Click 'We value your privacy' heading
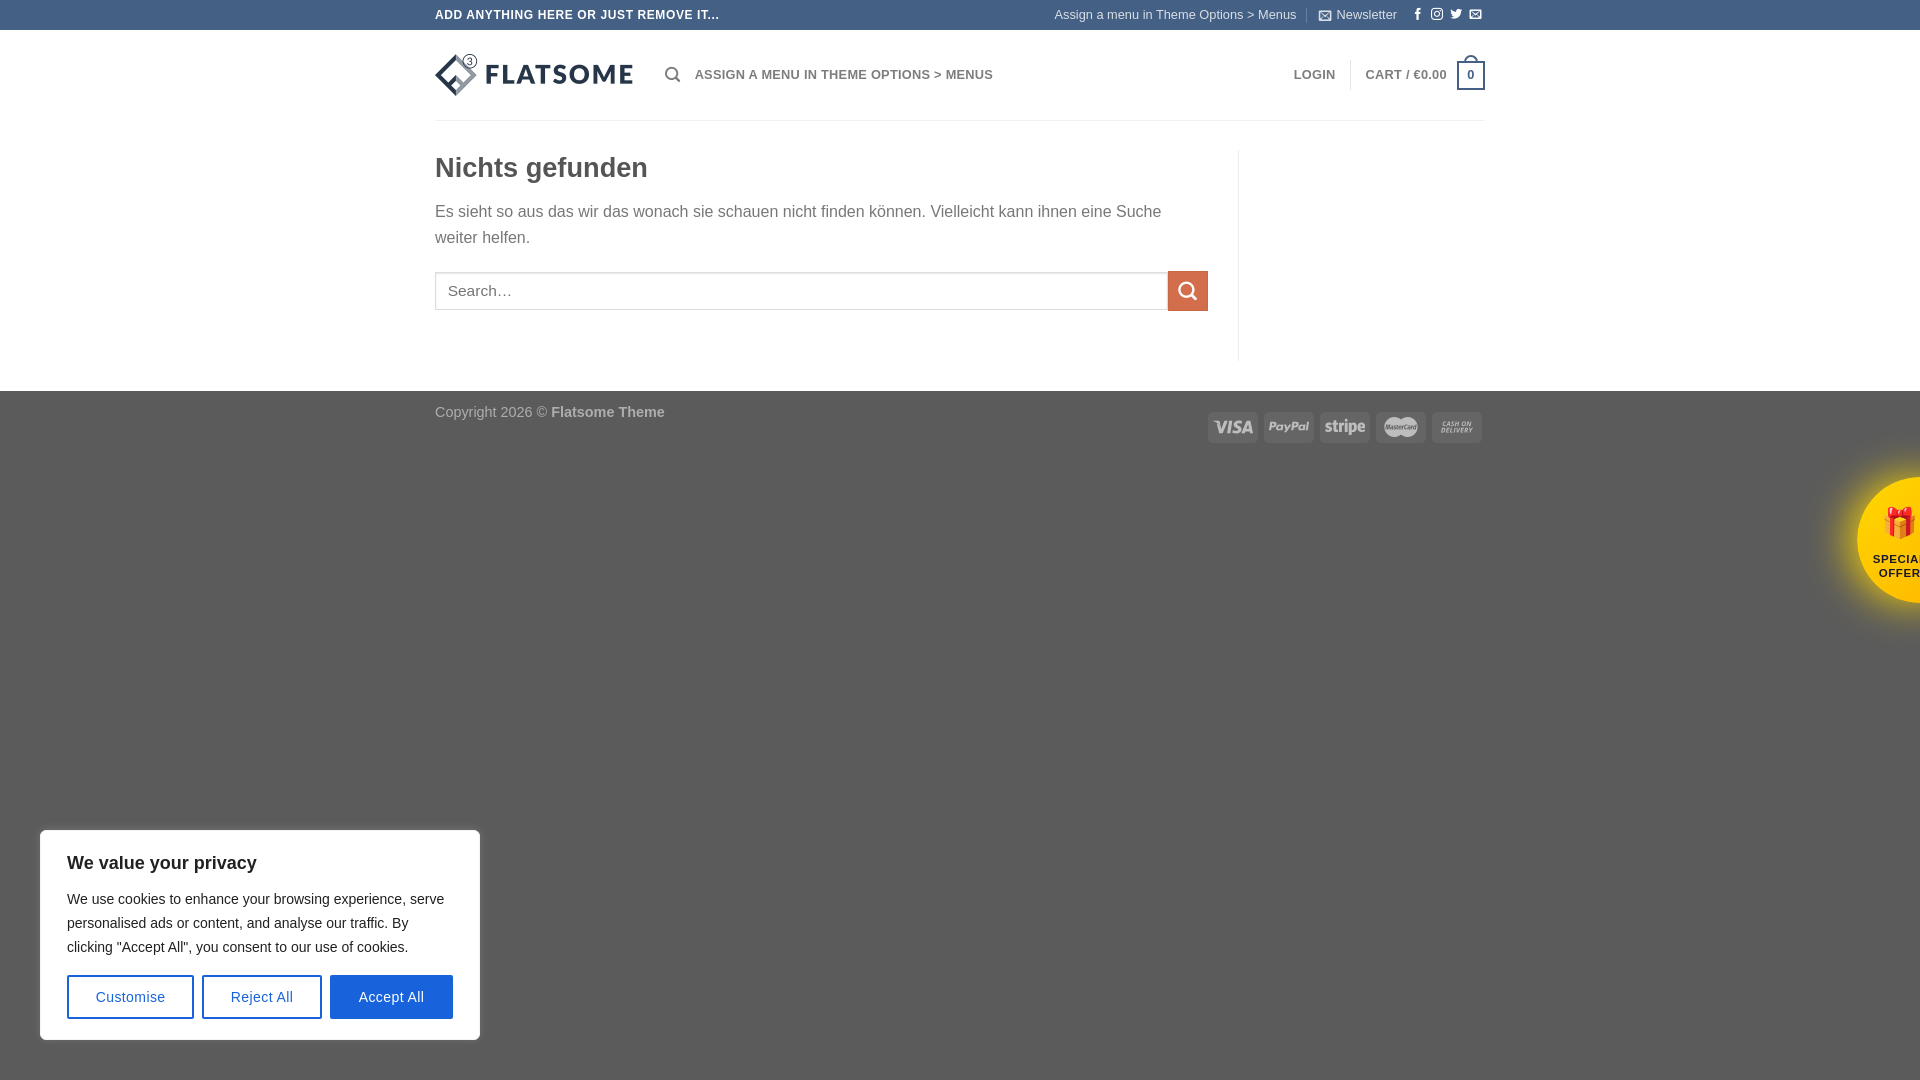 click(x=162, y=863)
